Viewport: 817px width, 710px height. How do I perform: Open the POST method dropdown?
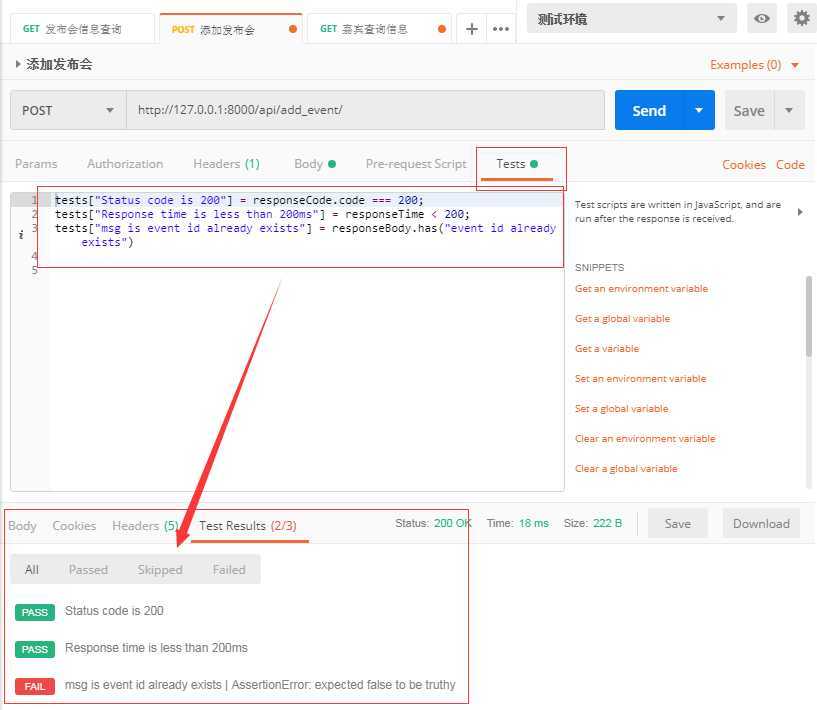tap(68, 110)
